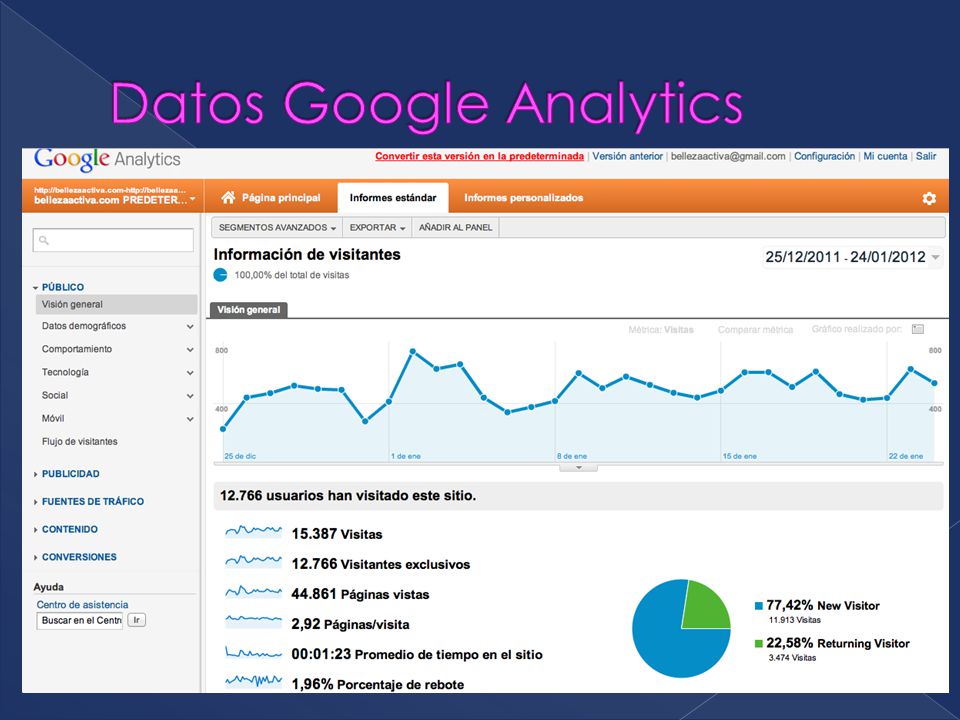The height and width of the screenshot is (720, 960).
Task: Select the Visión general chart tab
Action: (249, 310)
